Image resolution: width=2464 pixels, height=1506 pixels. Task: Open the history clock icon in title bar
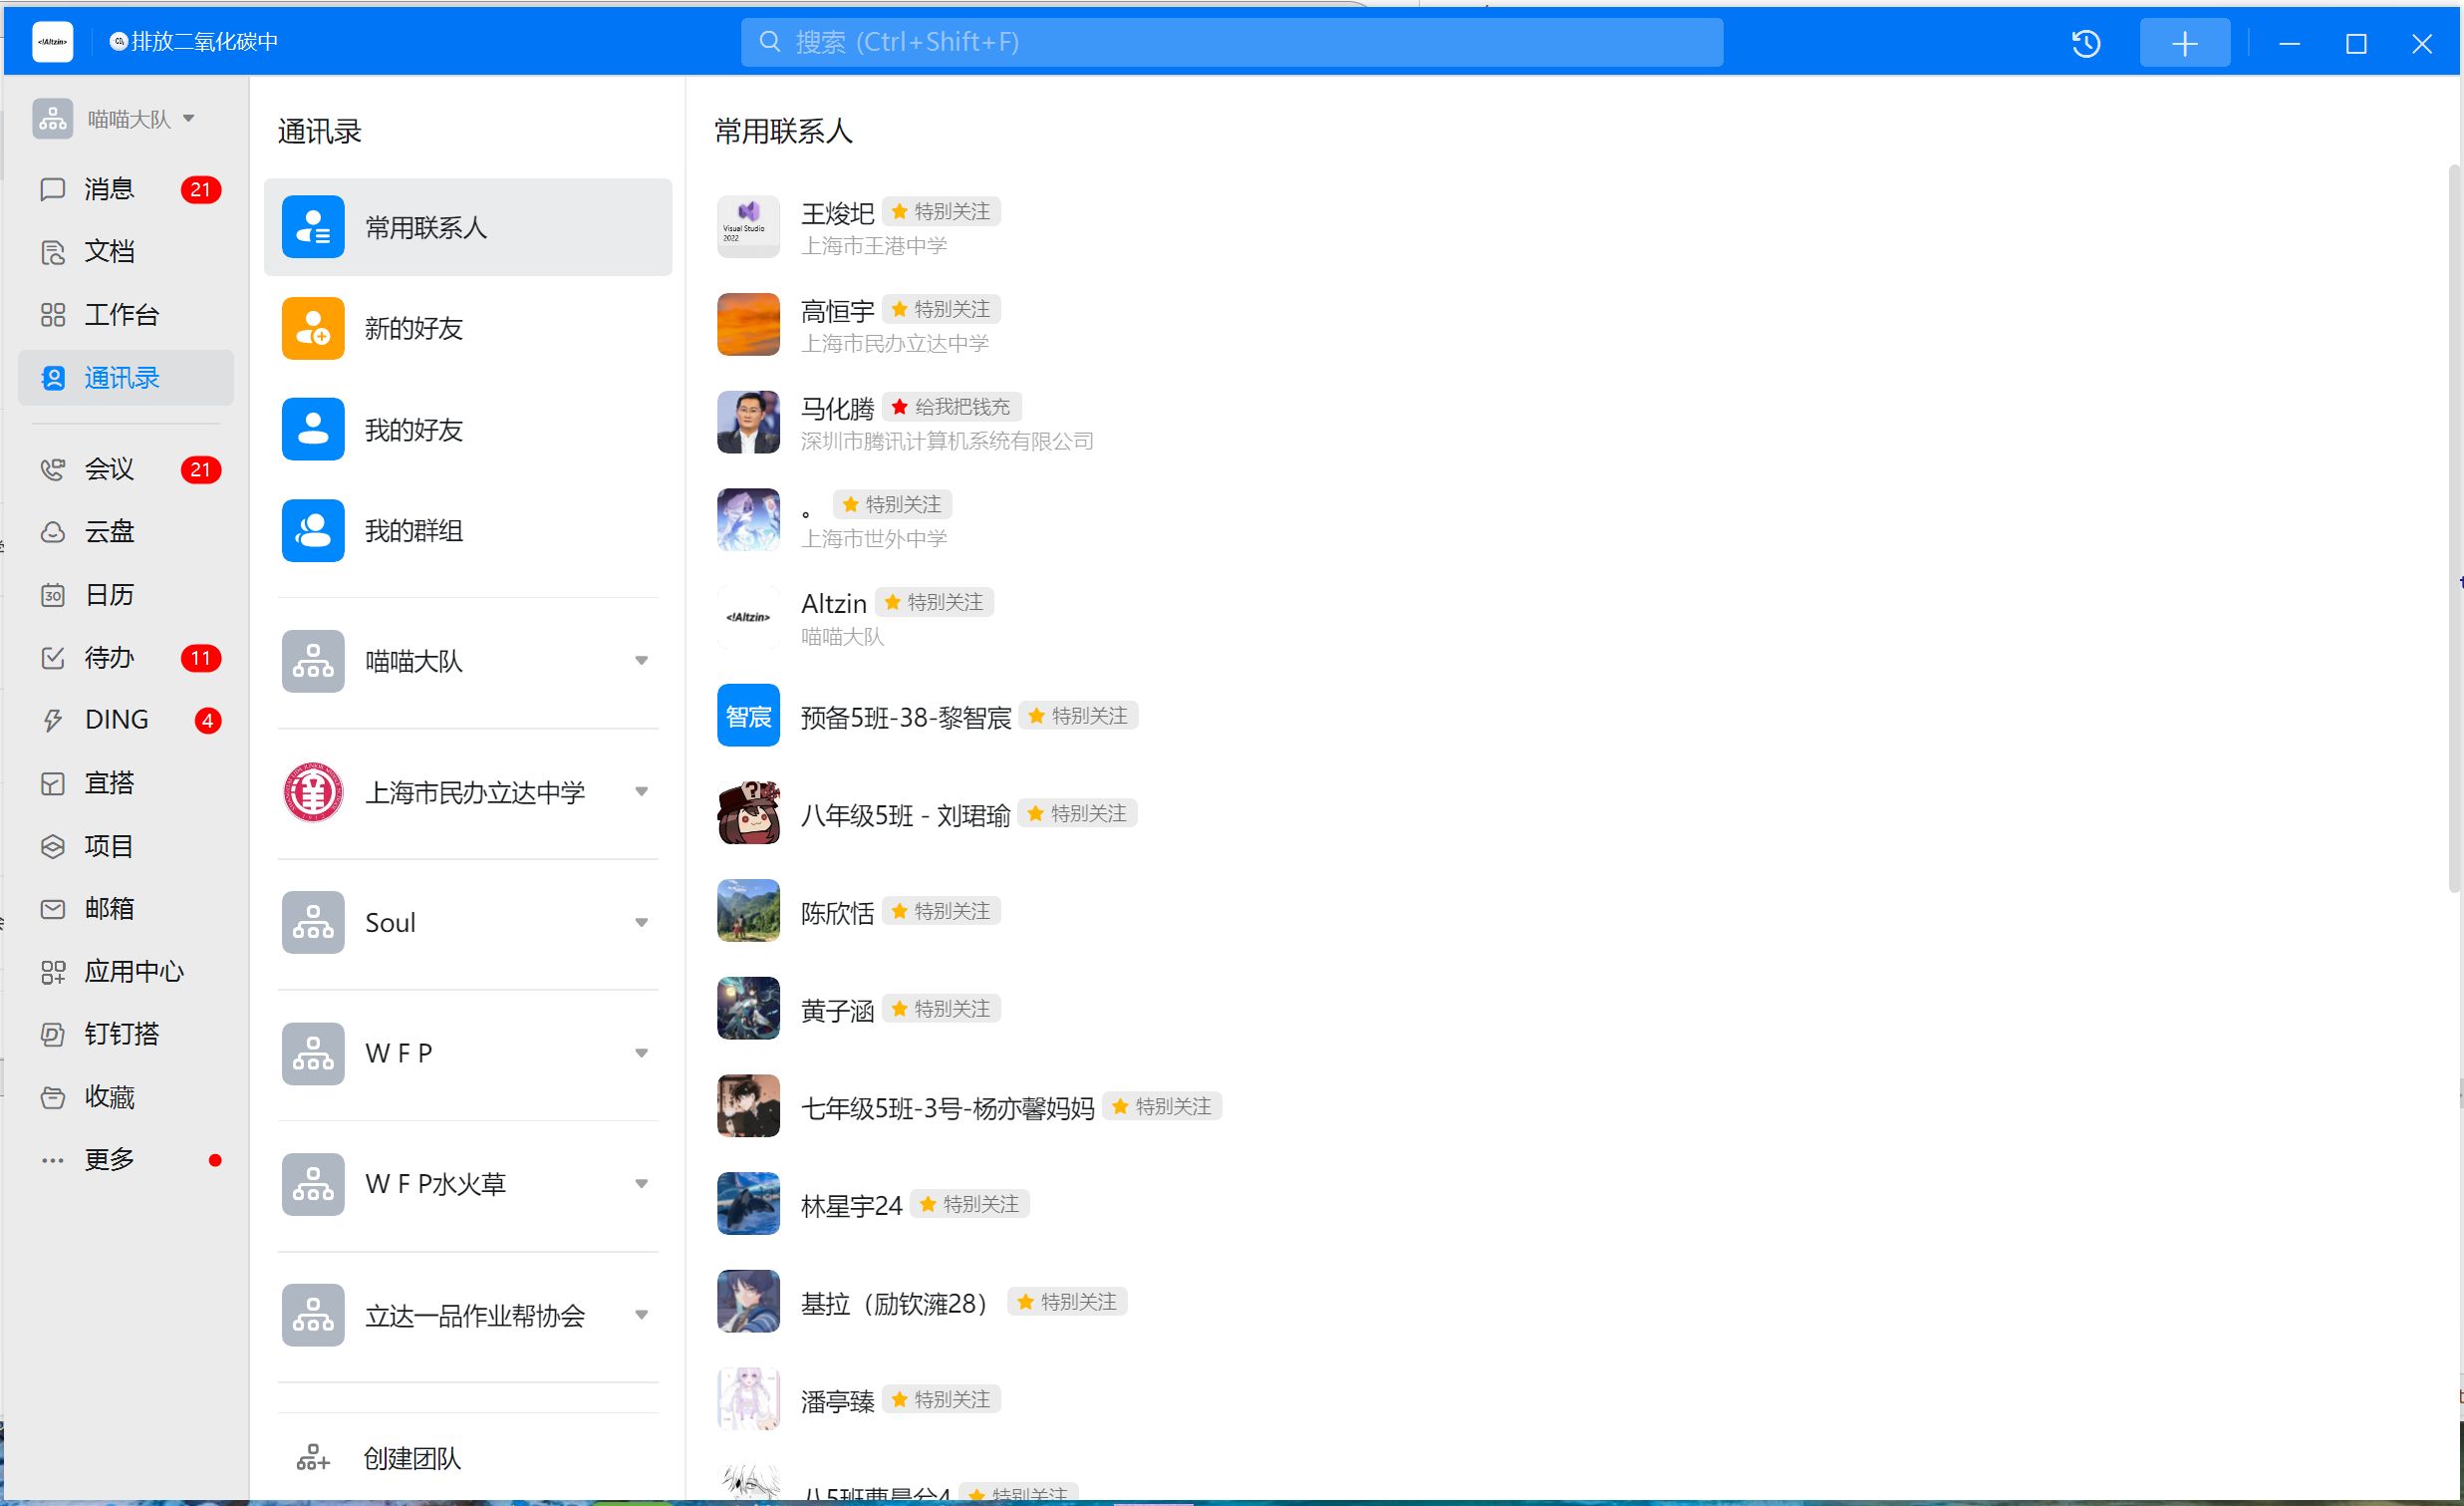[x=2085, y=43]
